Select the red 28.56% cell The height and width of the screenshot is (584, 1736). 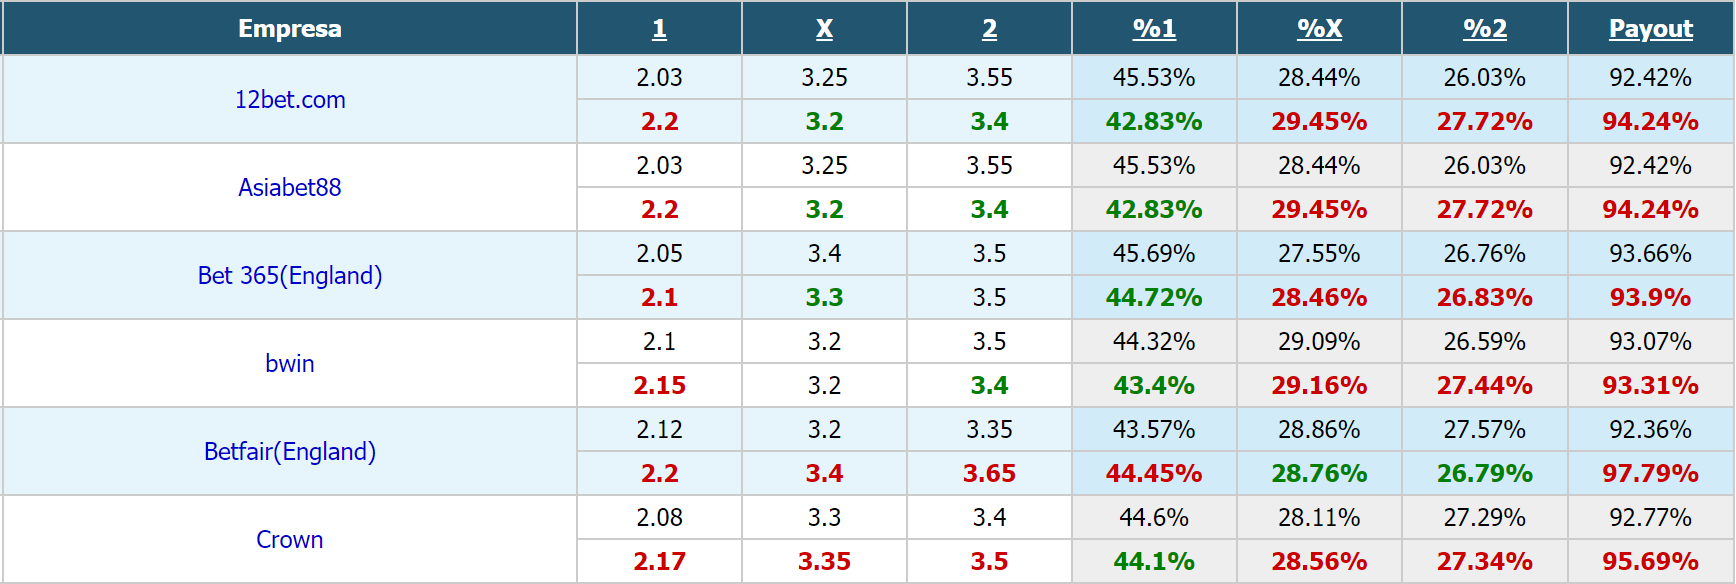[1319, 562]
